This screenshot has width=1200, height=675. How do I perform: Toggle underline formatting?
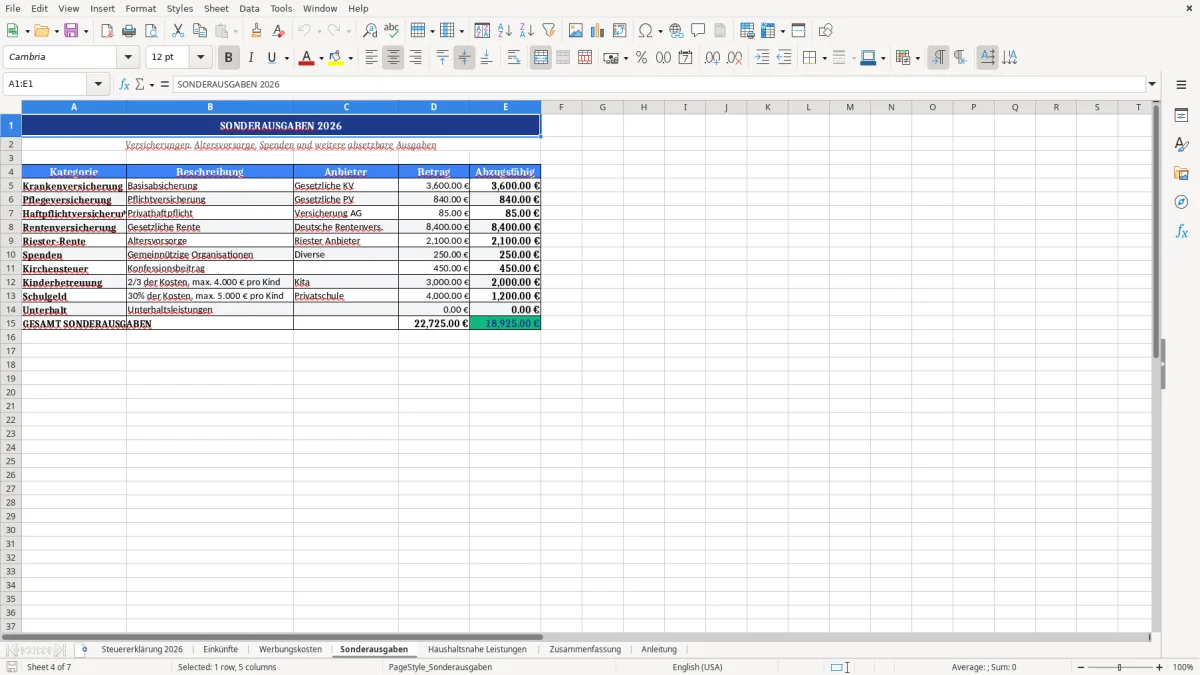[271, 57]
